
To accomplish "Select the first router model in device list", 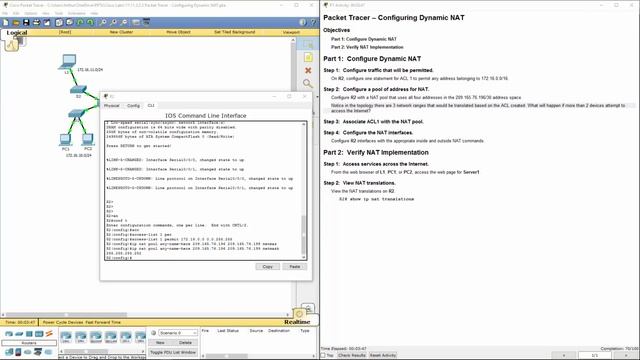I will click(66, 337).
